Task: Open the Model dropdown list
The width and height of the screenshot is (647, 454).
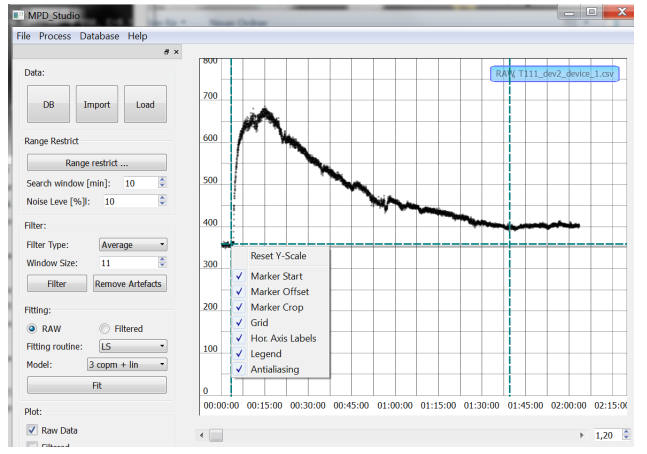Action: pos(126,365)
